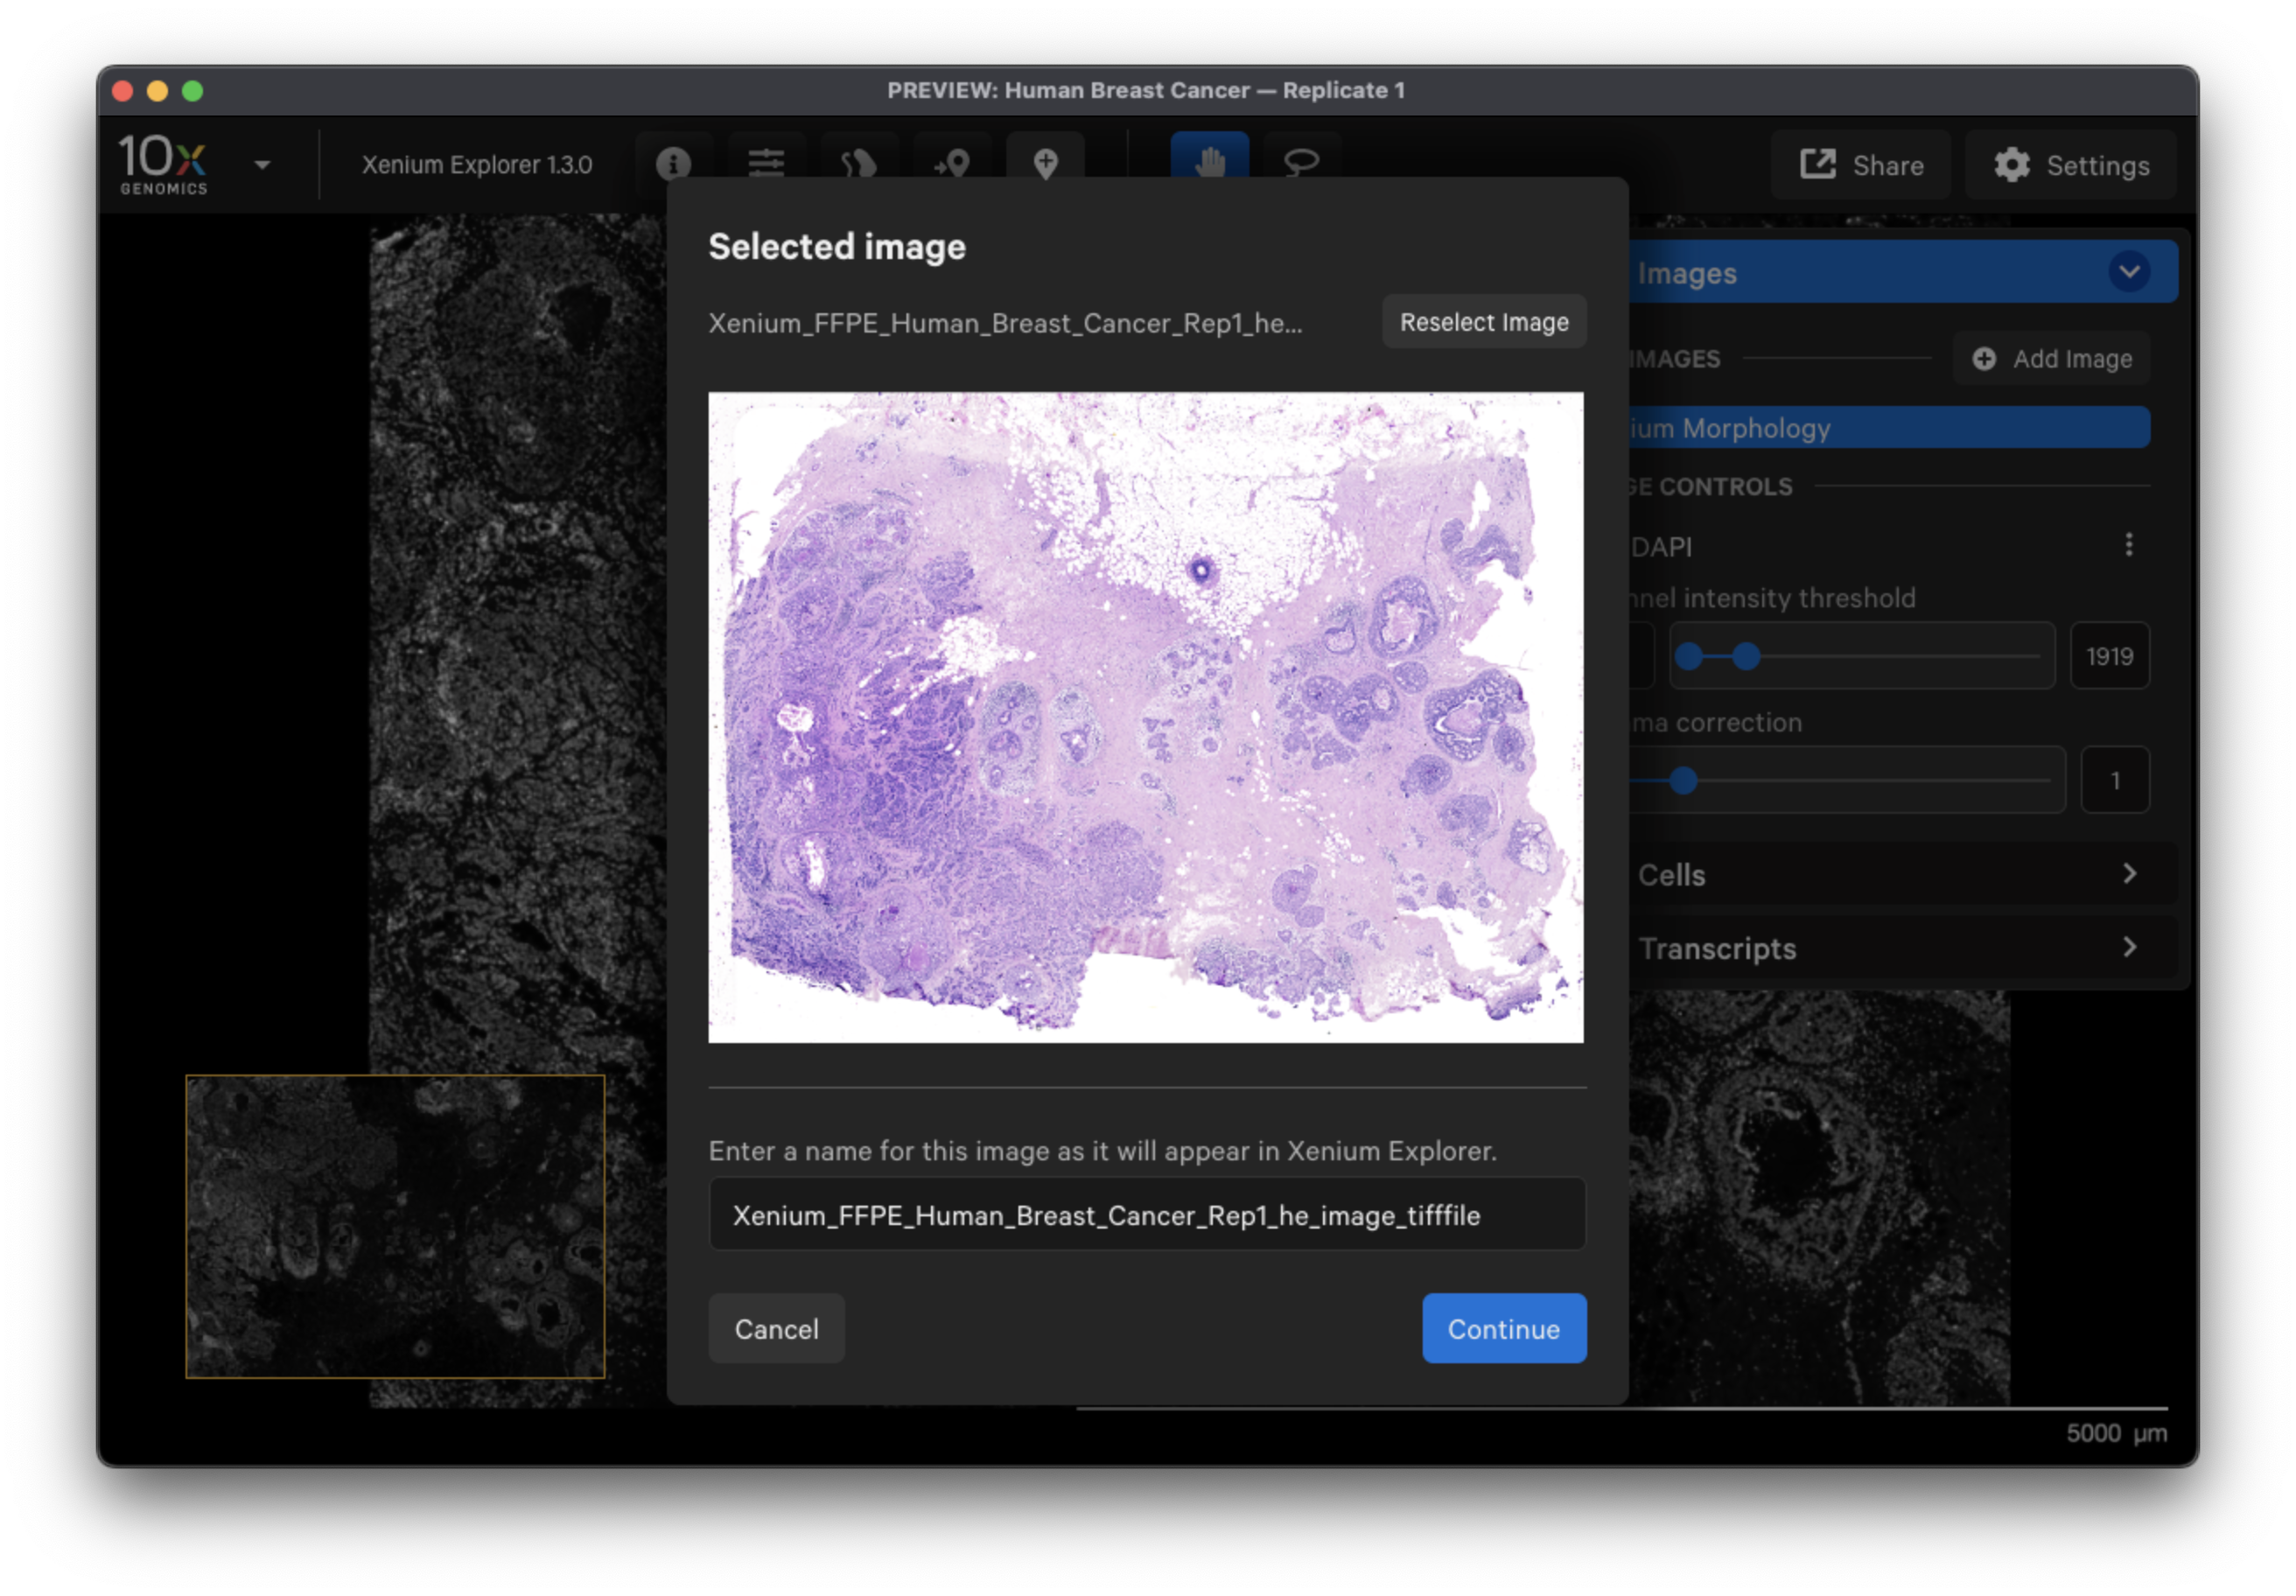
Task: Click the 5000 µm scale bar label
Action: click(x=2117, y=1433)
